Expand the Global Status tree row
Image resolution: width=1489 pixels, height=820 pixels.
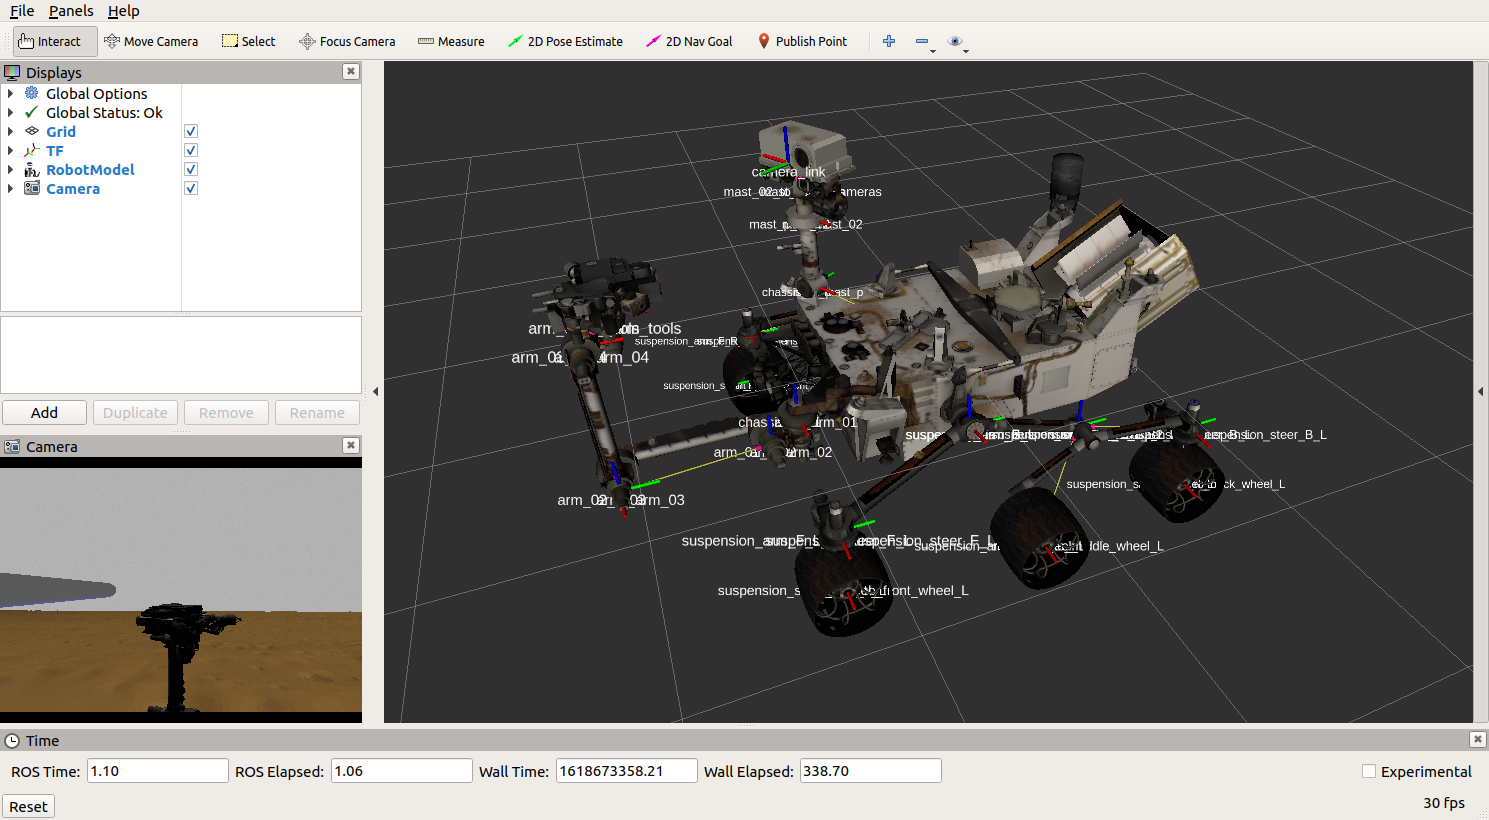tap(11, 112)
